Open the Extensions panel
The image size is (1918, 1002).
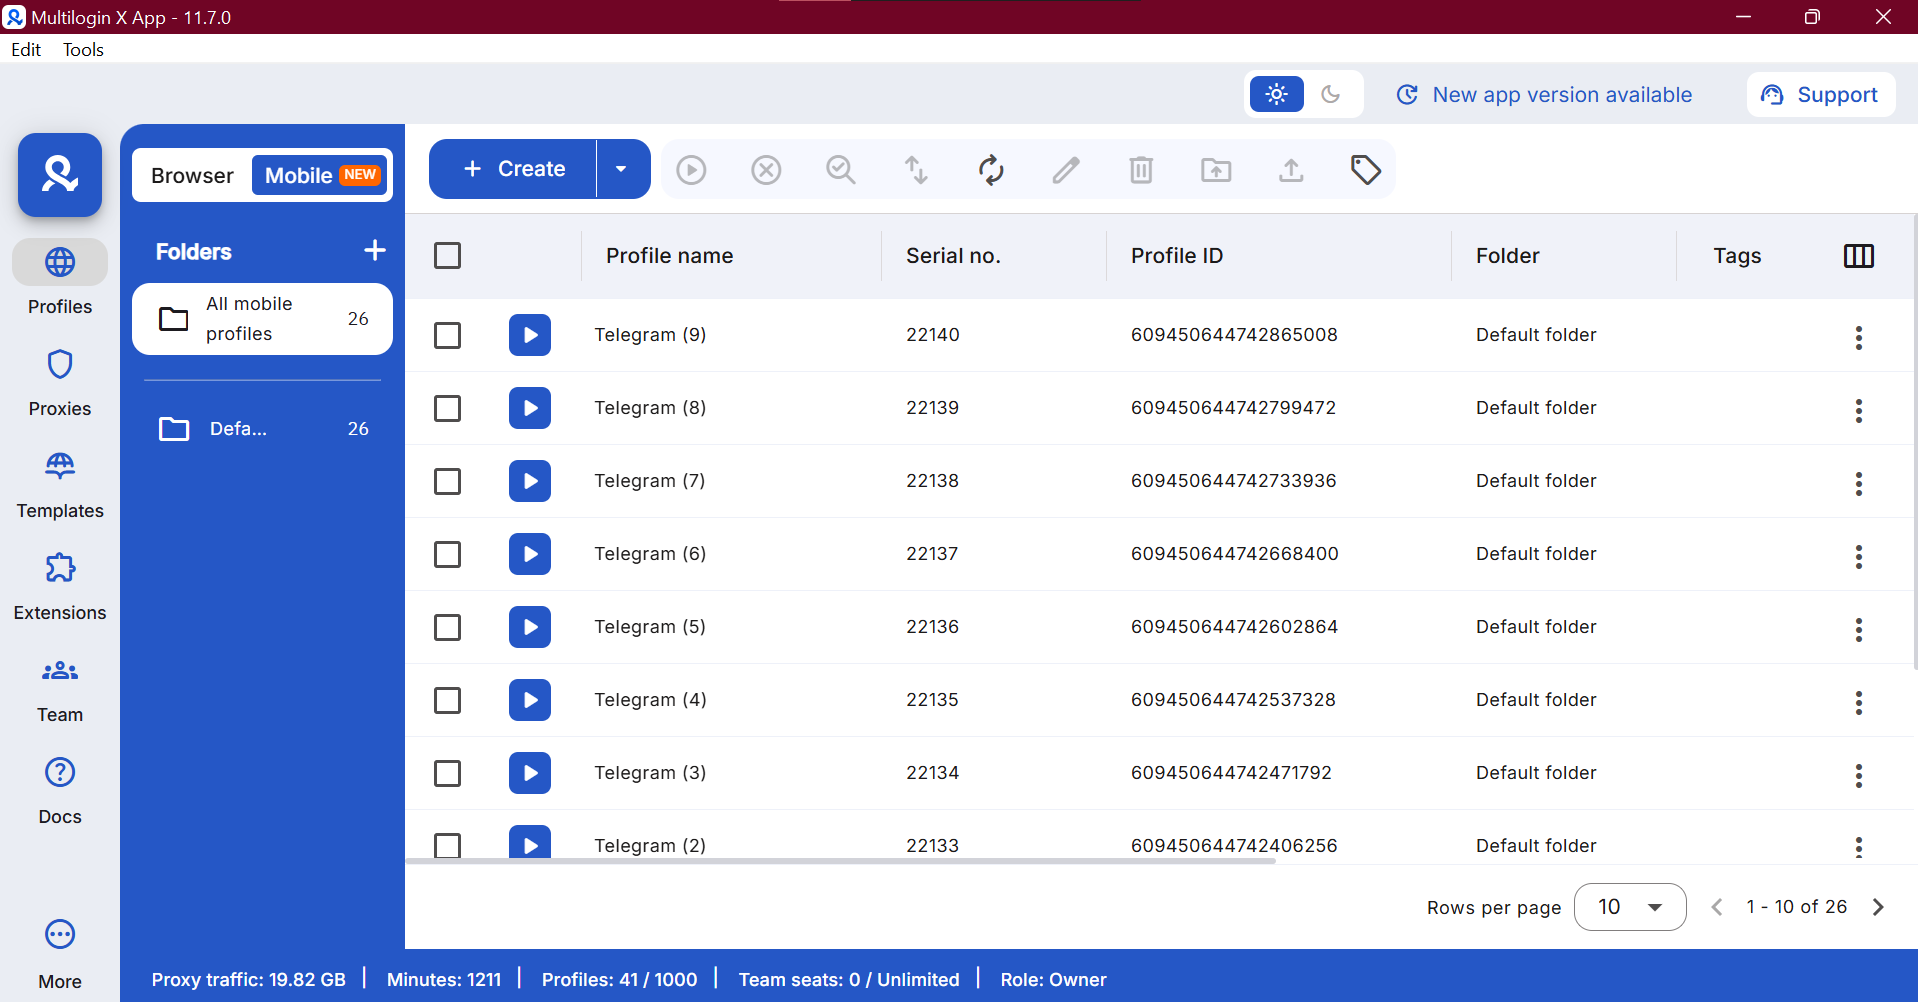[59, 586]
